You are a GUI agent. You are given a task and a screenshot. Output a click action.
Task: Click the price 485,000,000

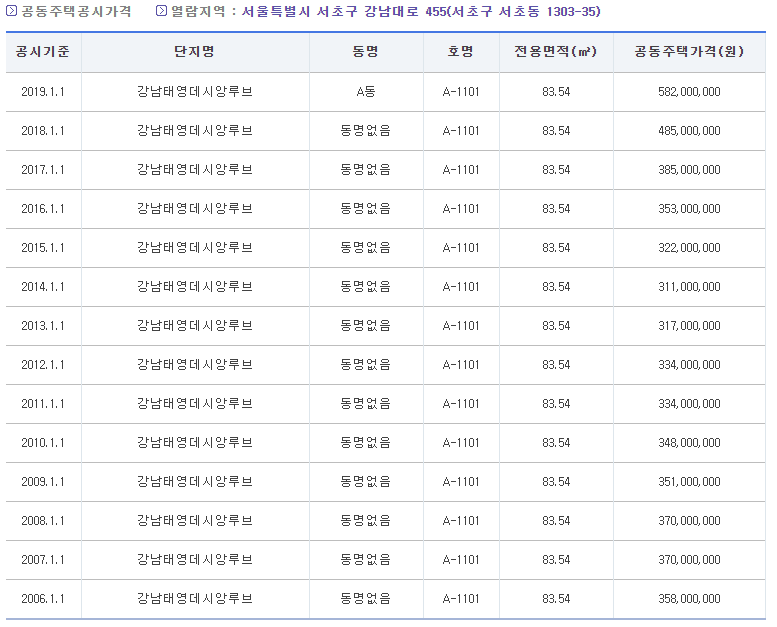(x=689, y=131)
